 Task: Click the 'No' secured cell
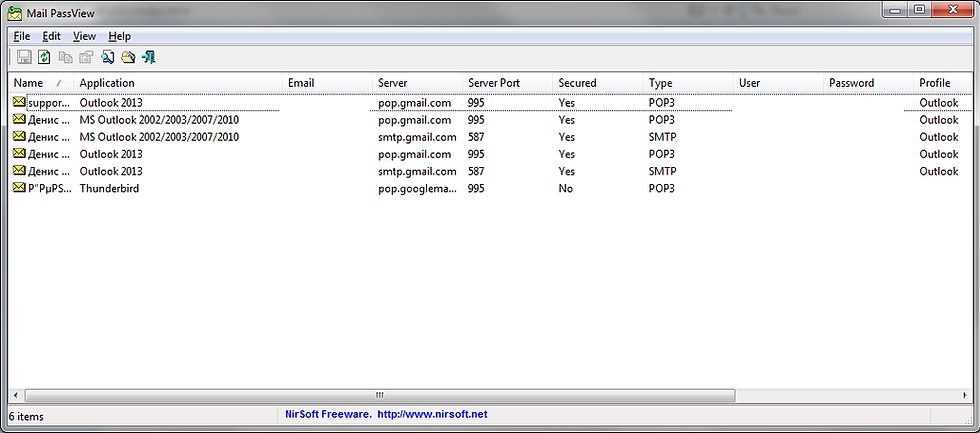[x=566, y=188]
